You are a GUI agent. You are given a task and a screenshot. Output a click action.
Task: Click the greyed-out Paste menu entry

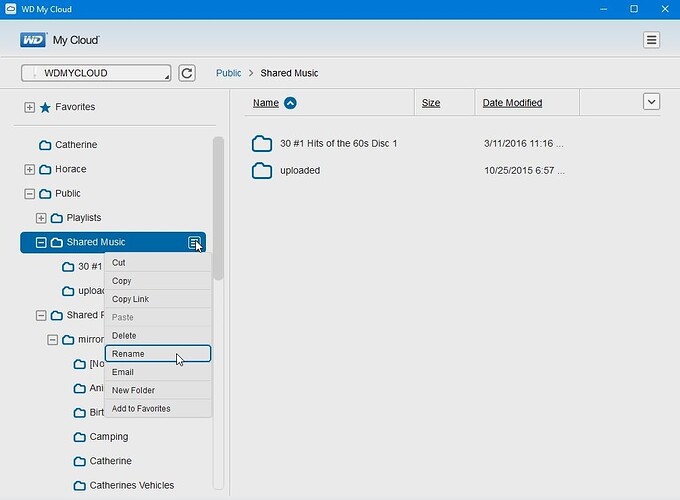[x=158, y=317]
